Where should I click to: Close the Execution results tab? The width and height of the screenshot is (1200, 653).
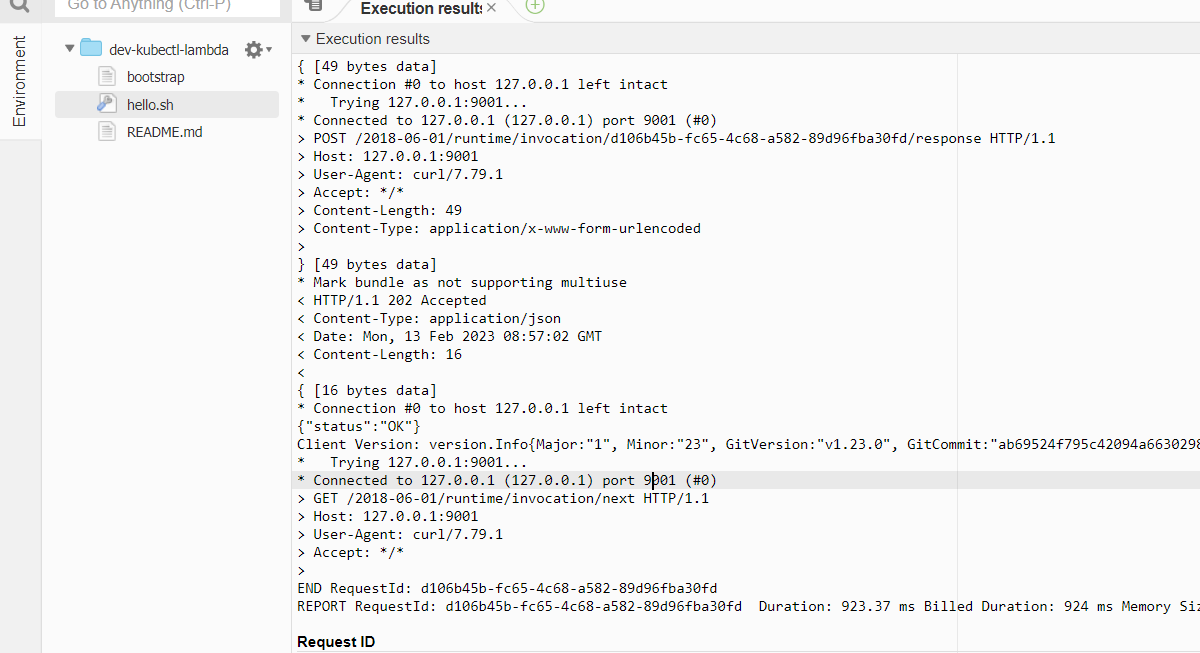tap(491, 8)
